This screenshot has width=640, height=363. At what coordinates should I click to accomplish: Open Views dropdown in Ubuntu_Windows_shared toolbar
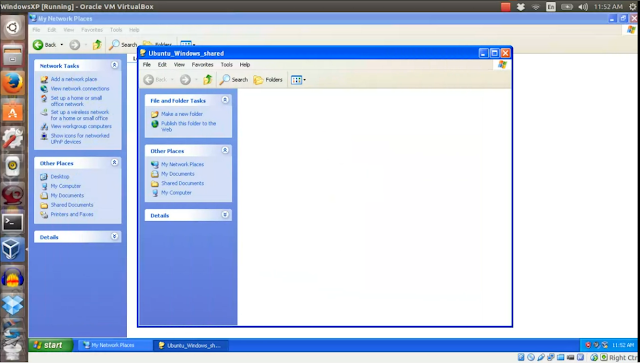coord(298,80)
